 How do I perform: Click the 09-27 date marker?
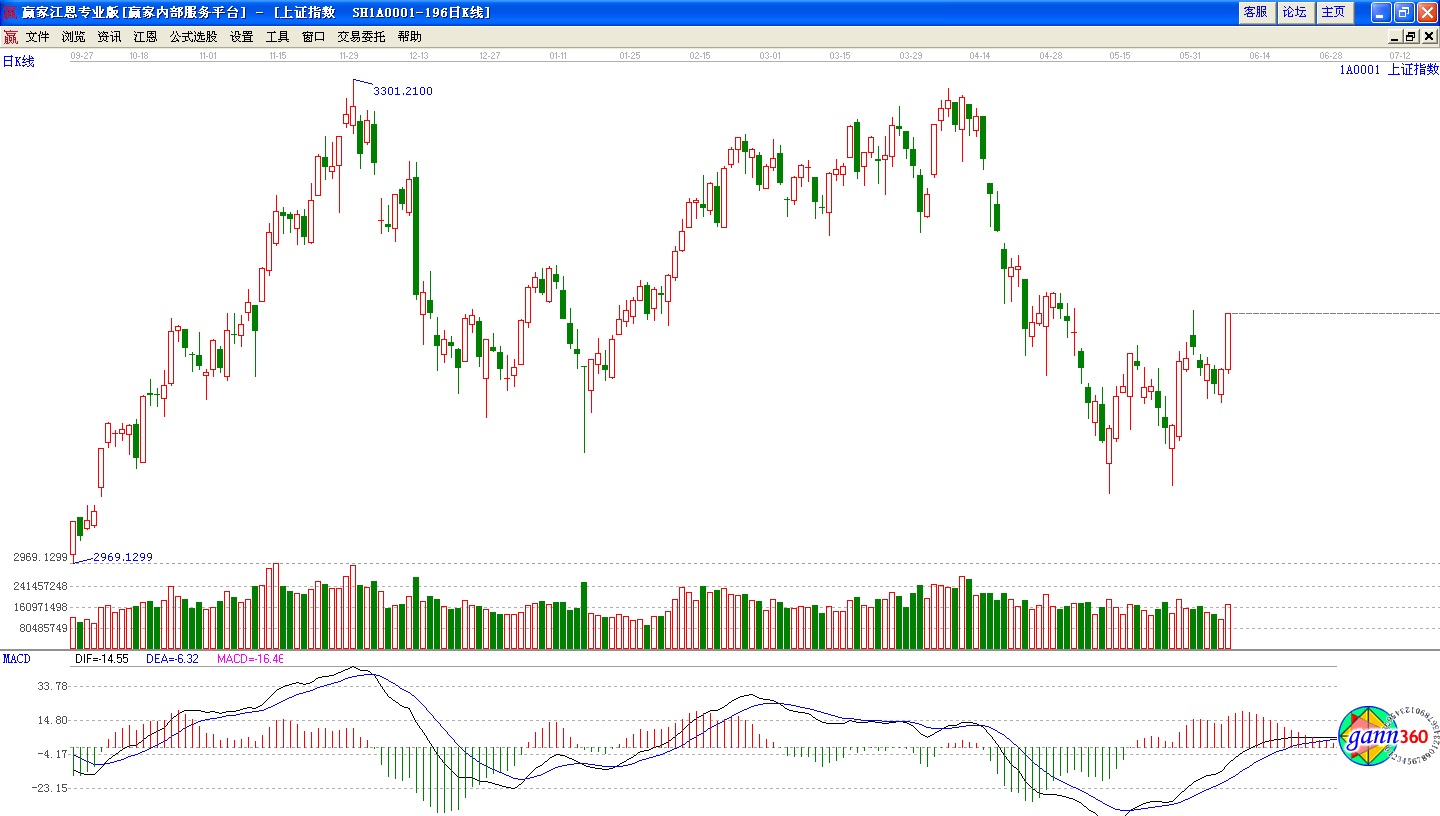pyautogui.click(x=82, y=56)
